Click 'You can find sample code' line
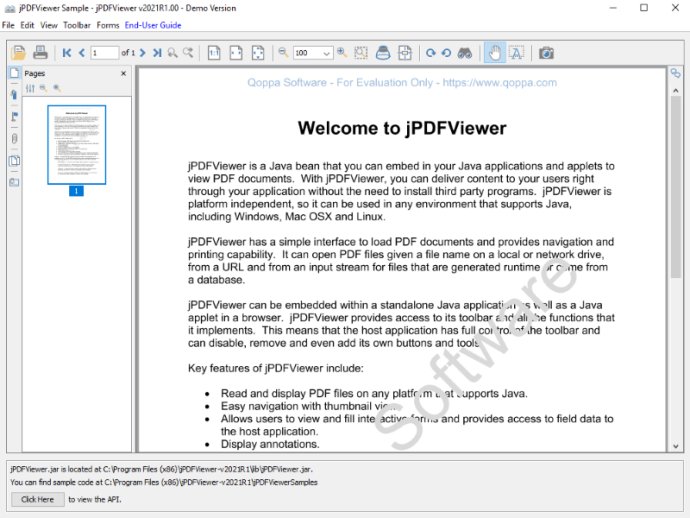 click(x=164, y=482)
